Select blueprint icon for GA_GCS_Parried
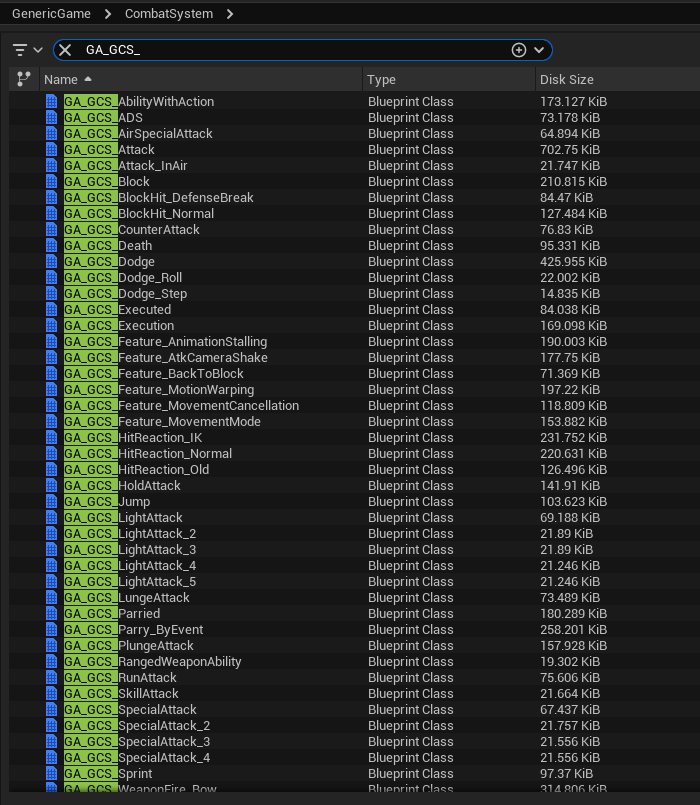This screenshot has width=700, height=805. point(51,614)
